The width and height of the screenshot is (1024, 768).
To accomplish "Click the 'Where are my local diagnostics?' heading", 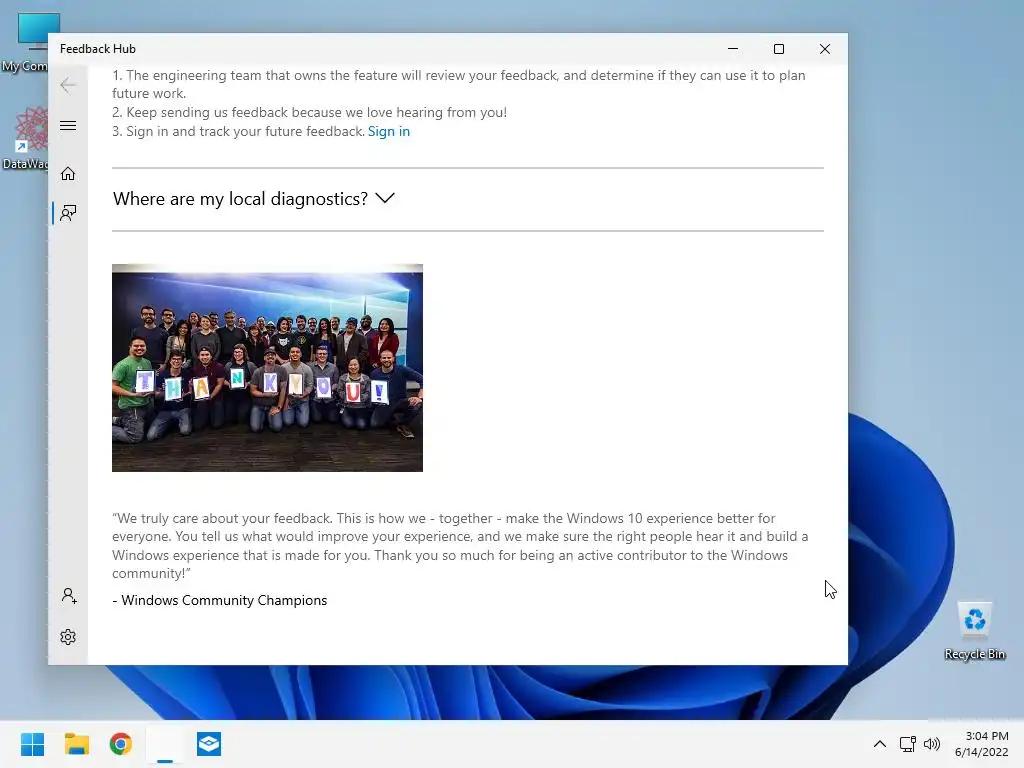I will 240,199.
